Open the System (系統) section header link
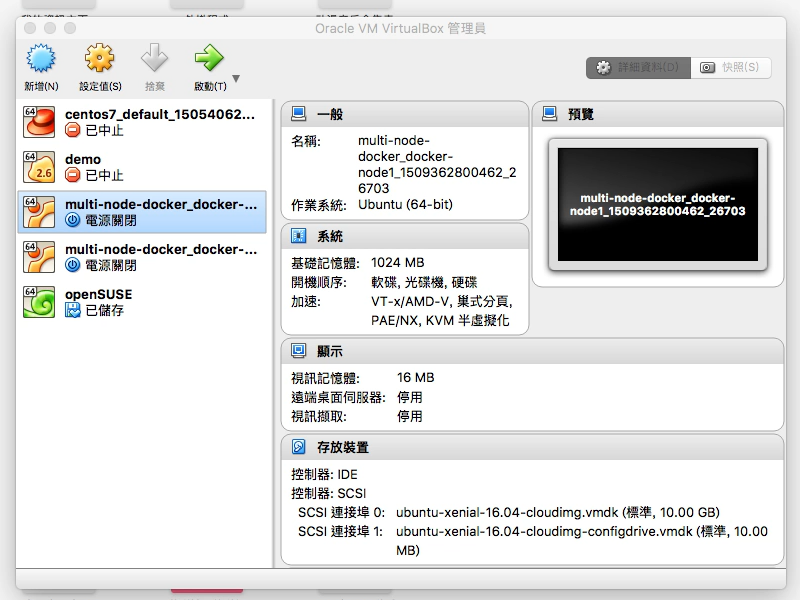This screenshot has width=800, height=600. [330, 236]
